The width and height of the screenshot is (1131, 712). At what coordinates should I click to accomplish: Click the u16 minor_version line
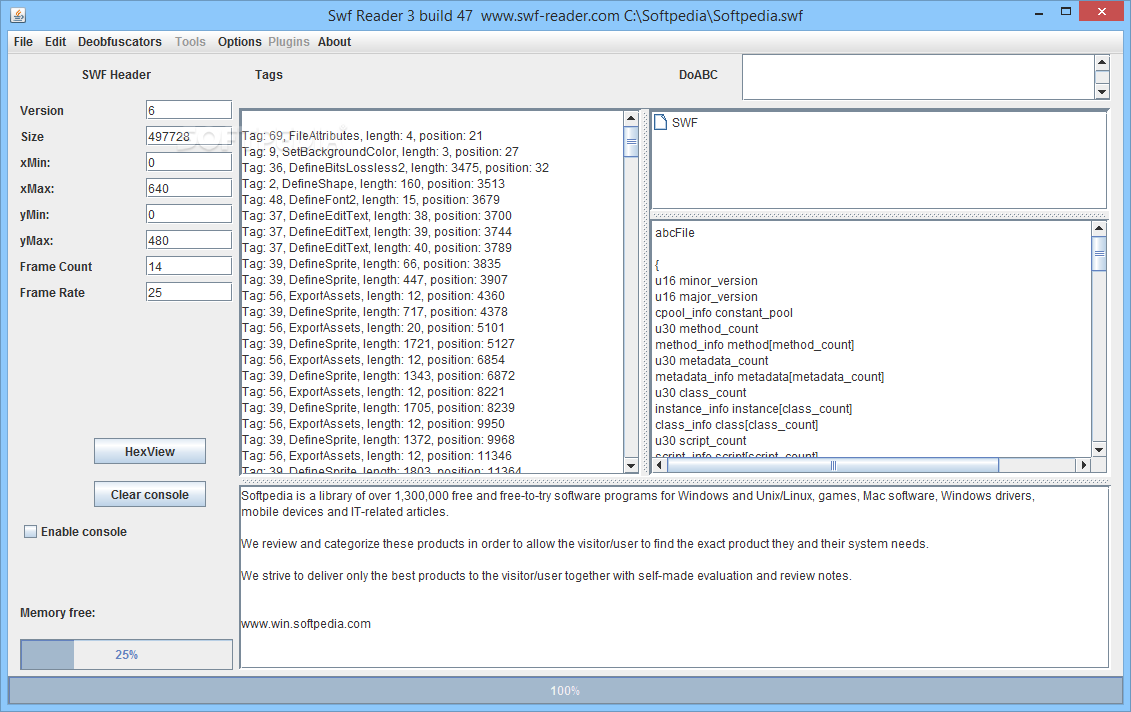point(706,281)
